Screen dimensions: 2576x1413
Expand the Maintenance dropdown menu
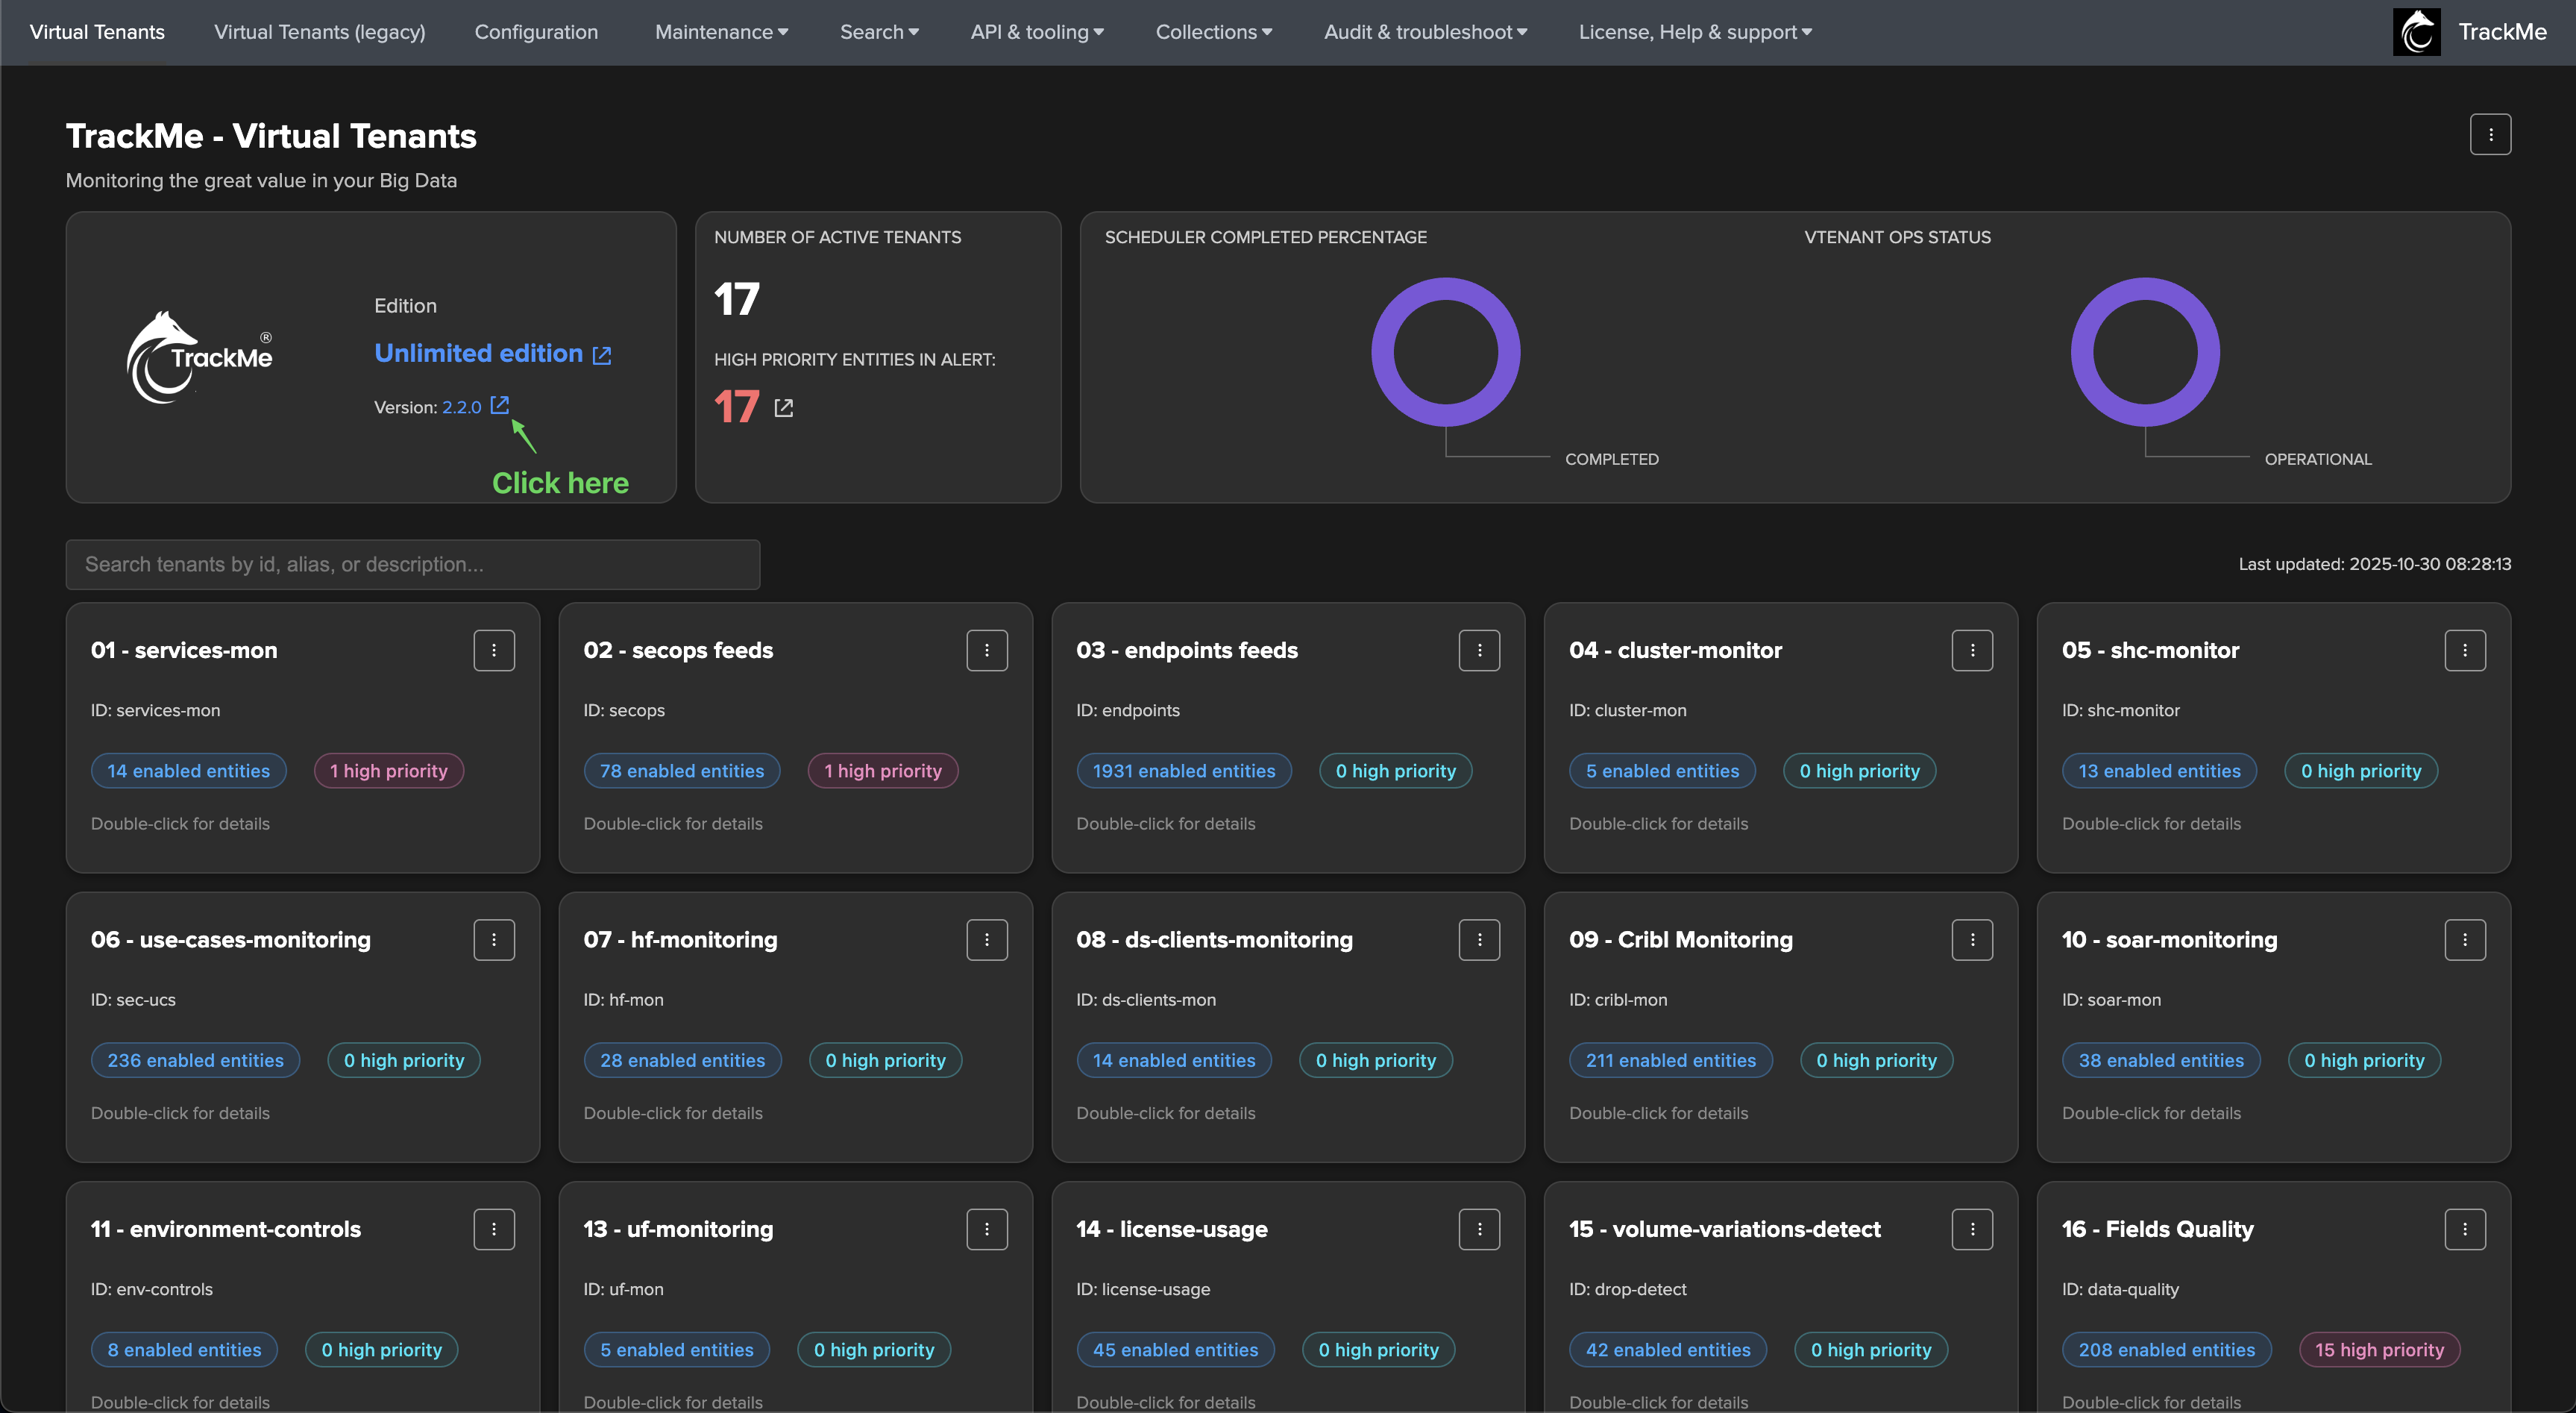(x=721, y=32)
